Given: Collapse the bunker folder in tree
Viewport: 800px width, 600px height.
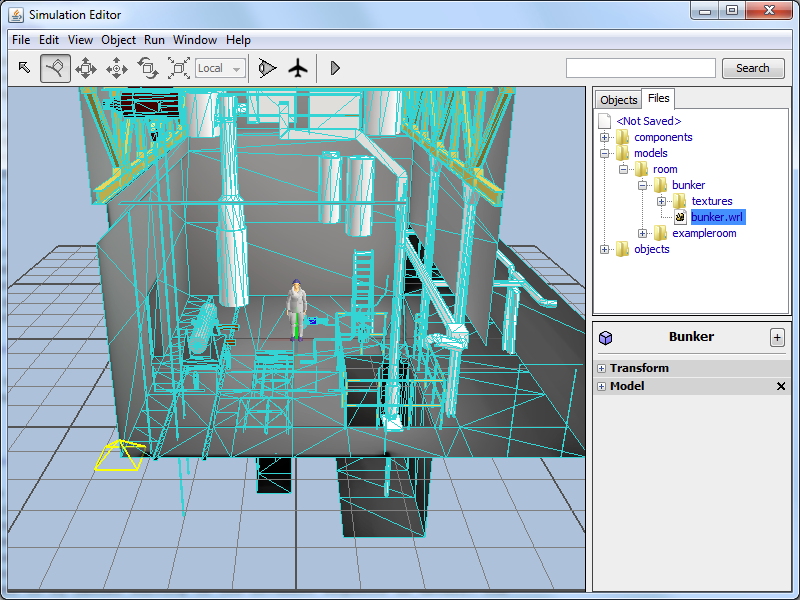Looking at the screenshot, I should [x=644, y=185].
